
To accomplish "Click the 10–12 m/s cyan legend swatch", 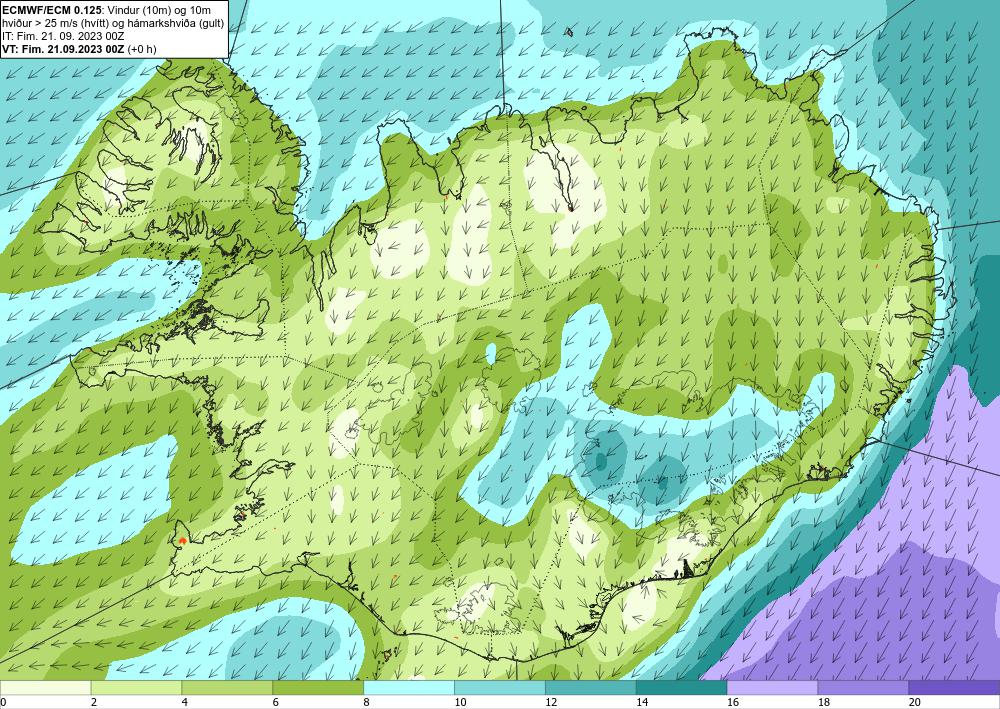I will [x=500, y=687].
